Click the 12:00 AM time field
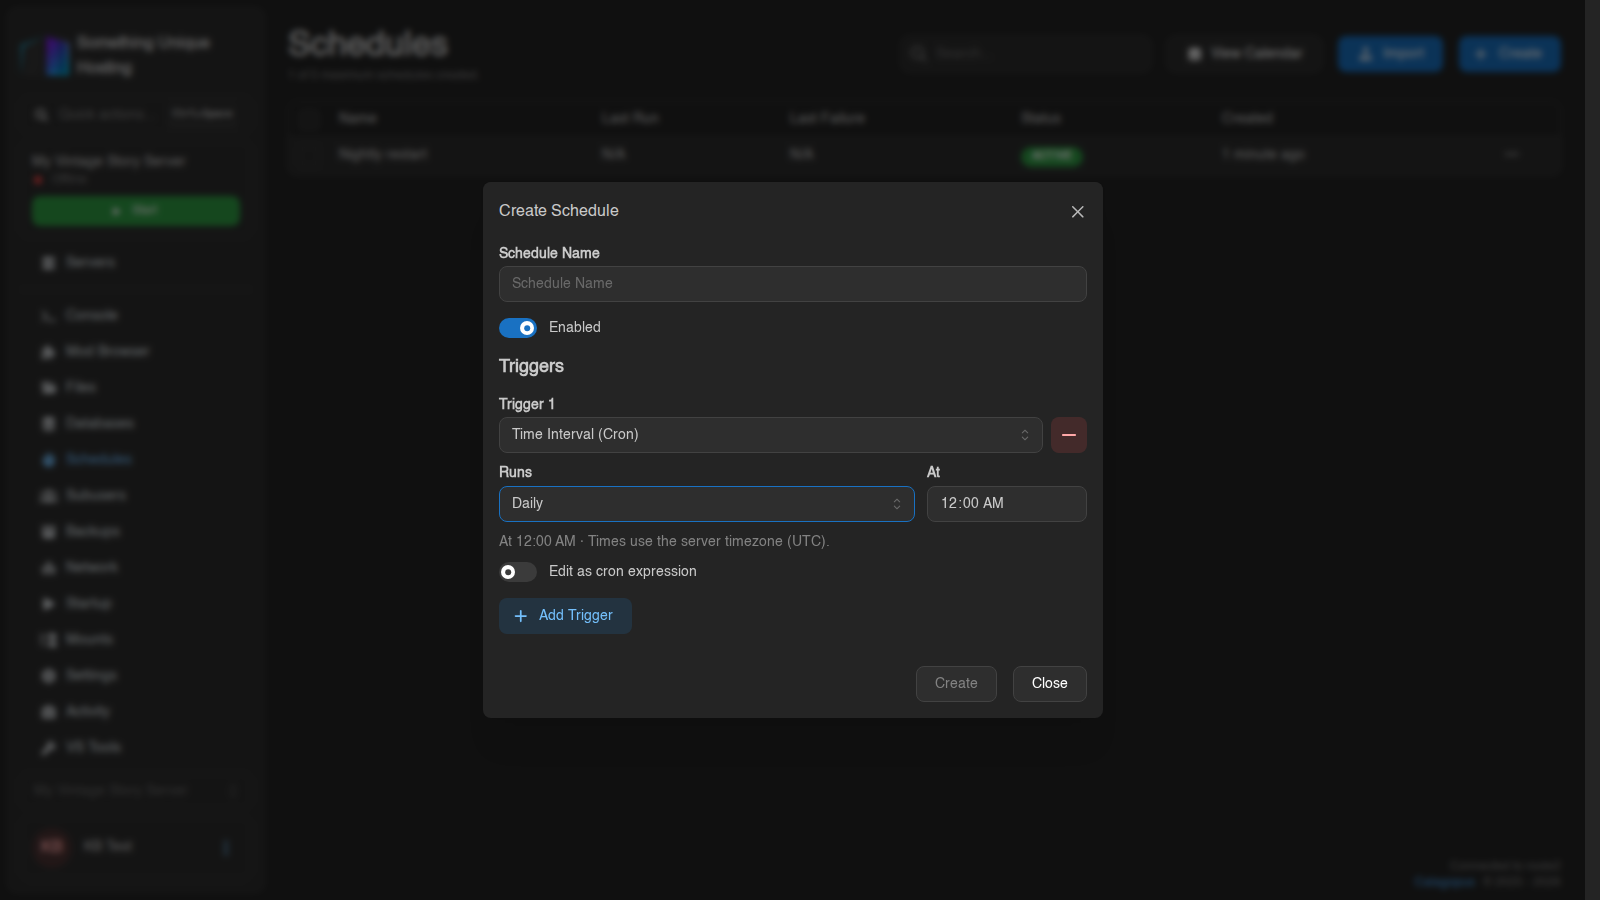This screenshot has width=1600, height=900. pyautogui.click(x=1006, y=504)
